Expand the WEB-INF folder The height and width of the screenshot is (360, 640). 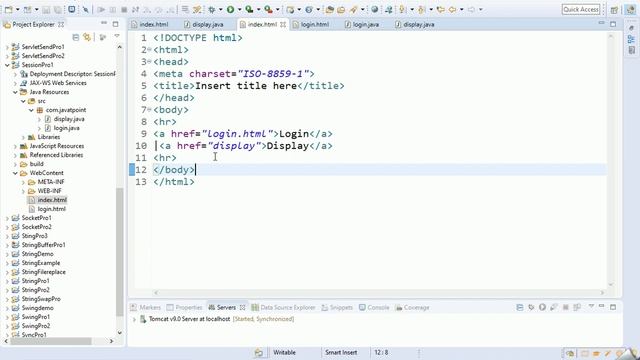click(23, 191)
